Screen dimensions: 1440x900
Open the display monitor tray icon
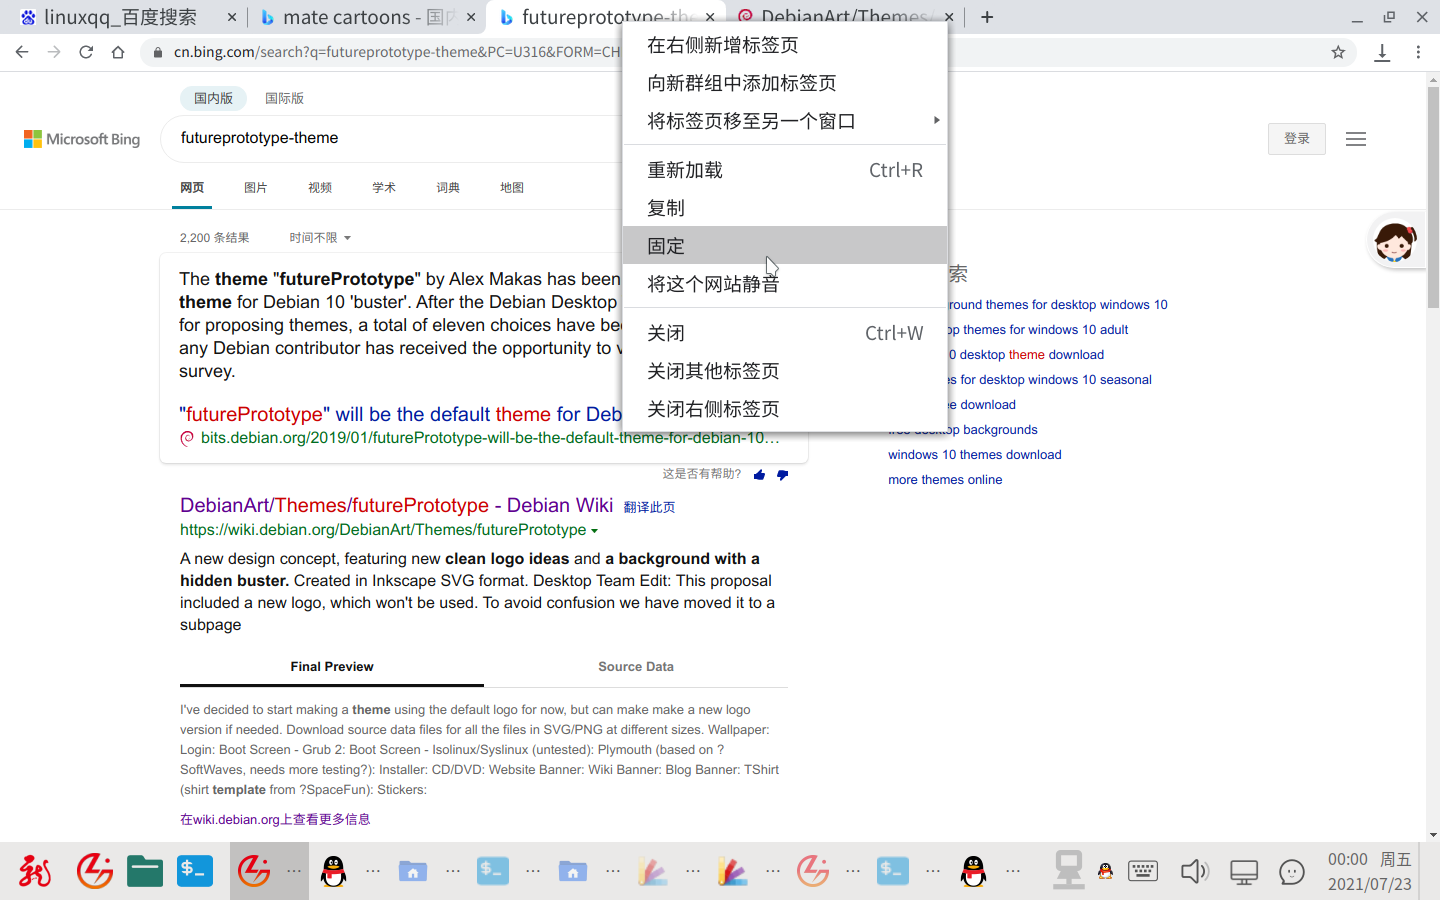coord(1244,872)
